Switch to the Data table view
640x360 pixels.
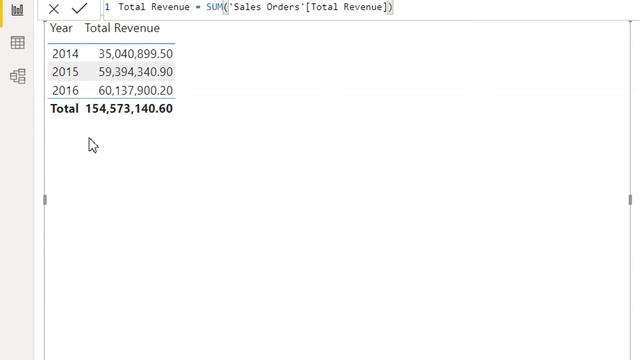[18, 42]
